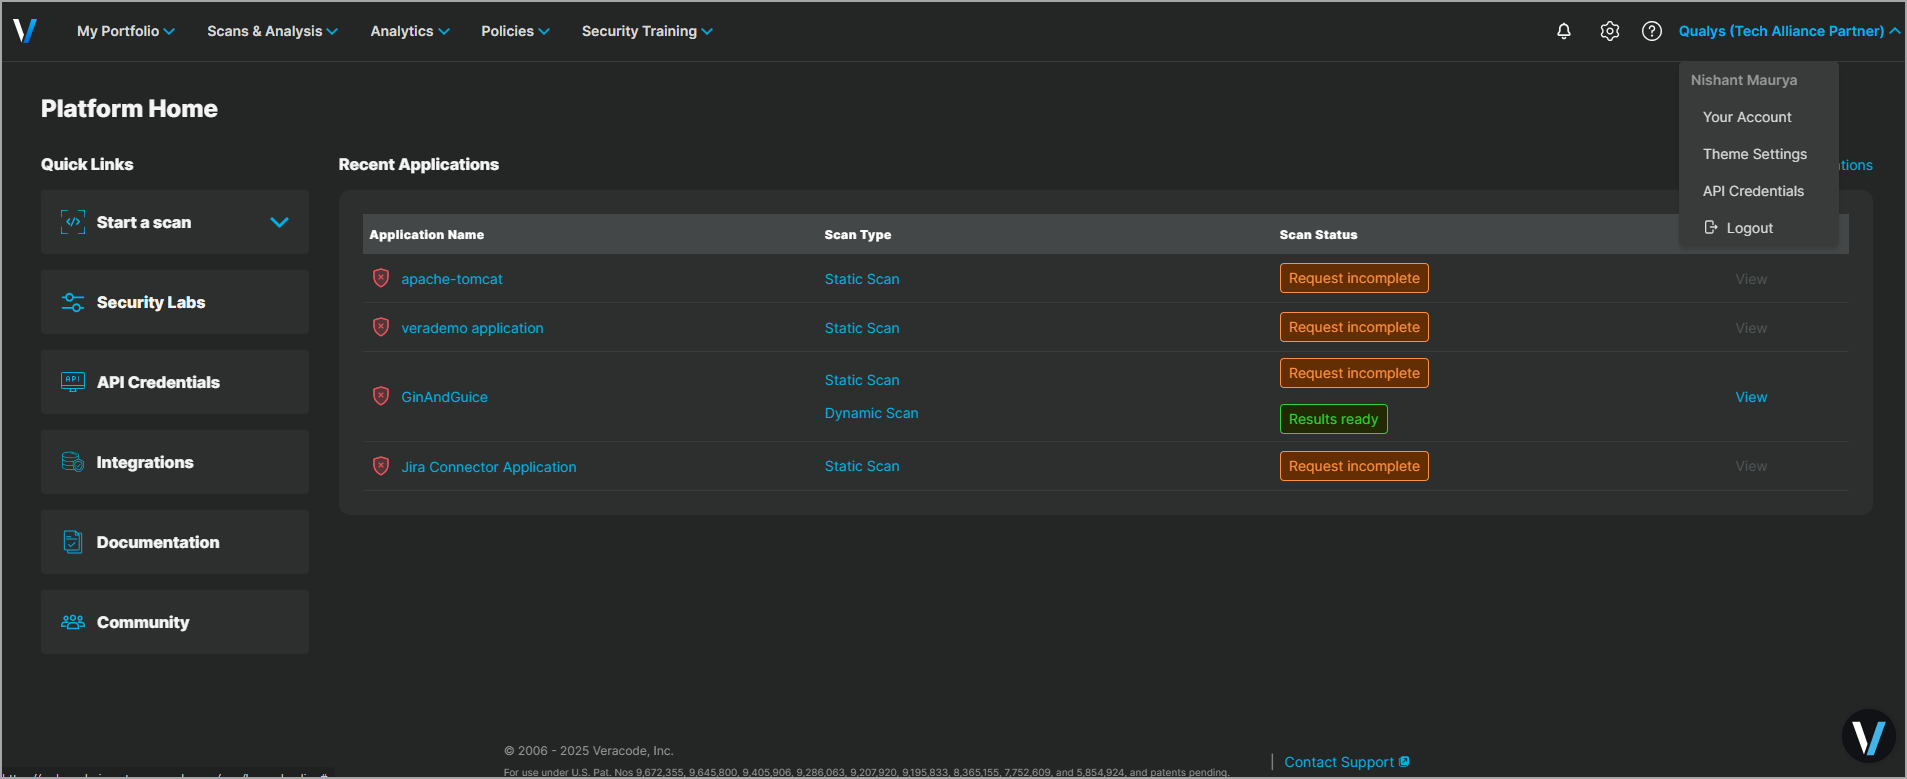The height and width of the screenshot is (779, 1907).
Task: Click the Security Labs quick link
Action: pyautogui.click(x=175, y=302)
